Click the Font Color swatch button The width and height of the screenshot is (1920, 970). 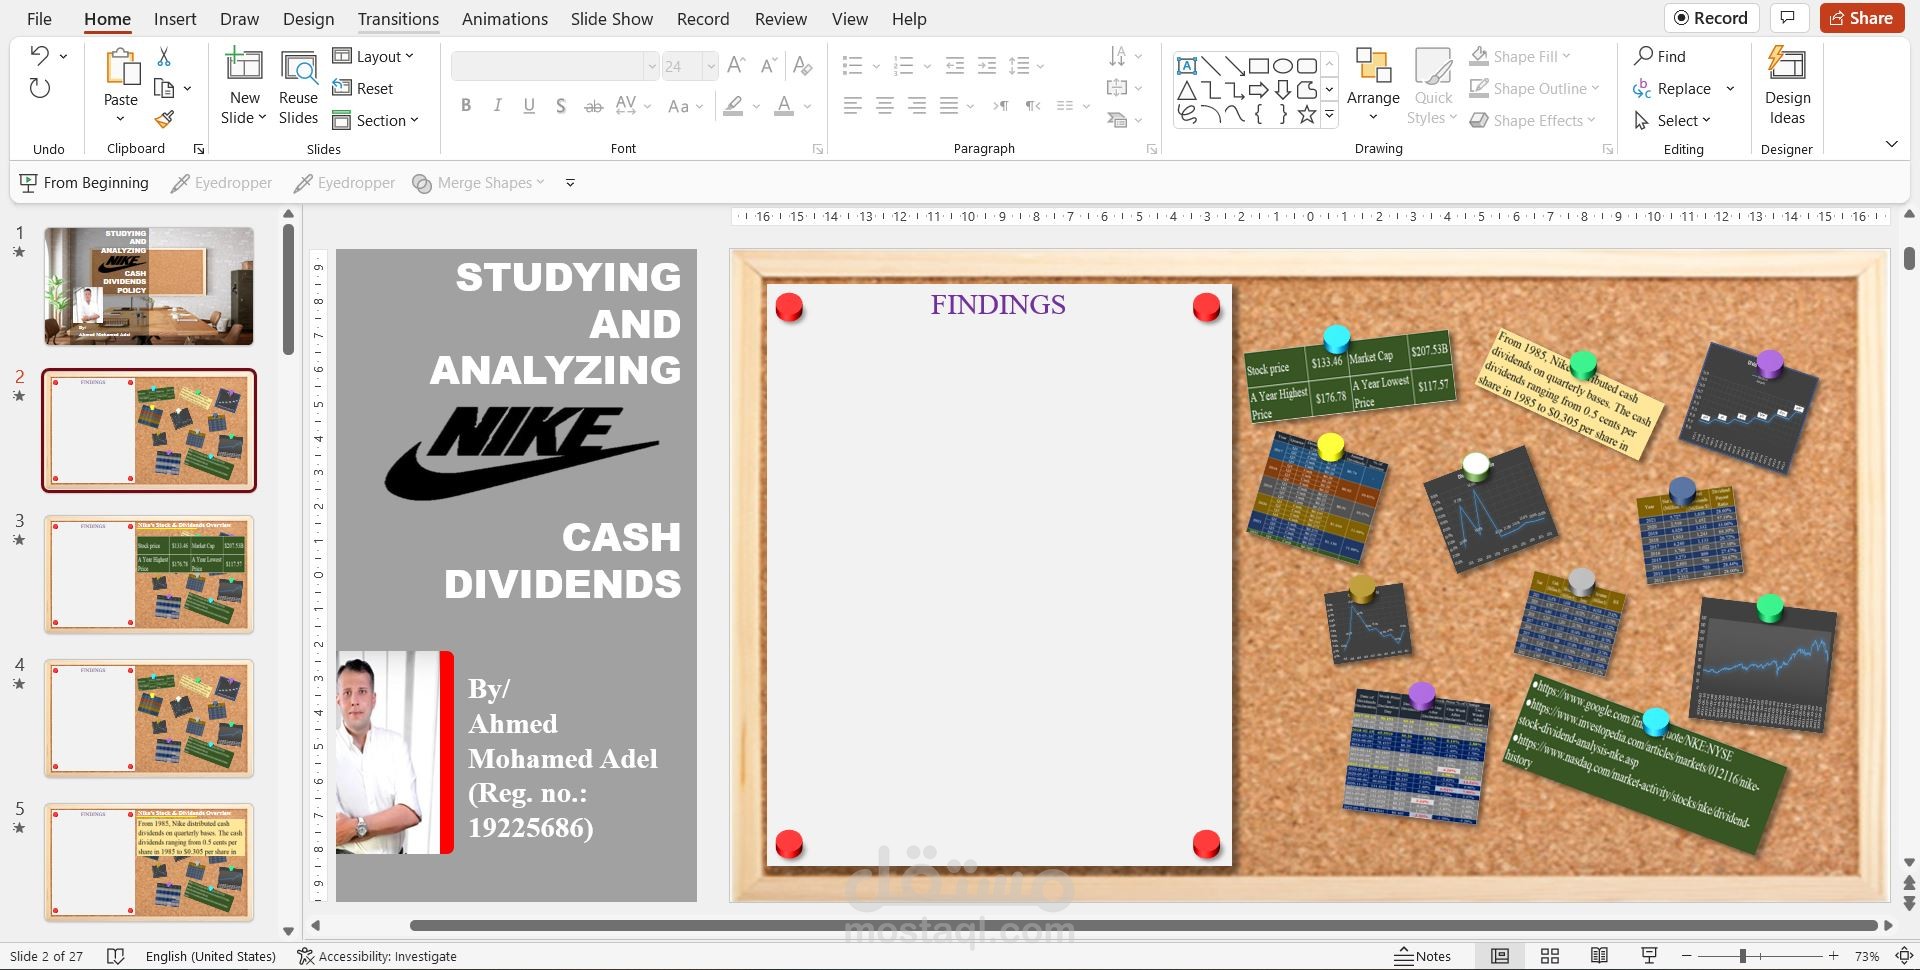pyautogui.click(x=784, y=106)
